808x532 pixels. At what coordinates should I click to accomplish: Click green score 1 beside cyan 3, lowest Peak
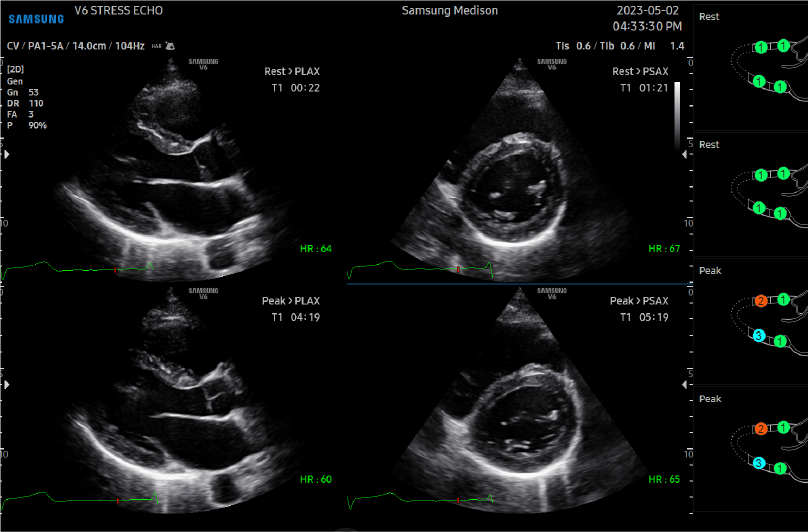pos(780,469)
